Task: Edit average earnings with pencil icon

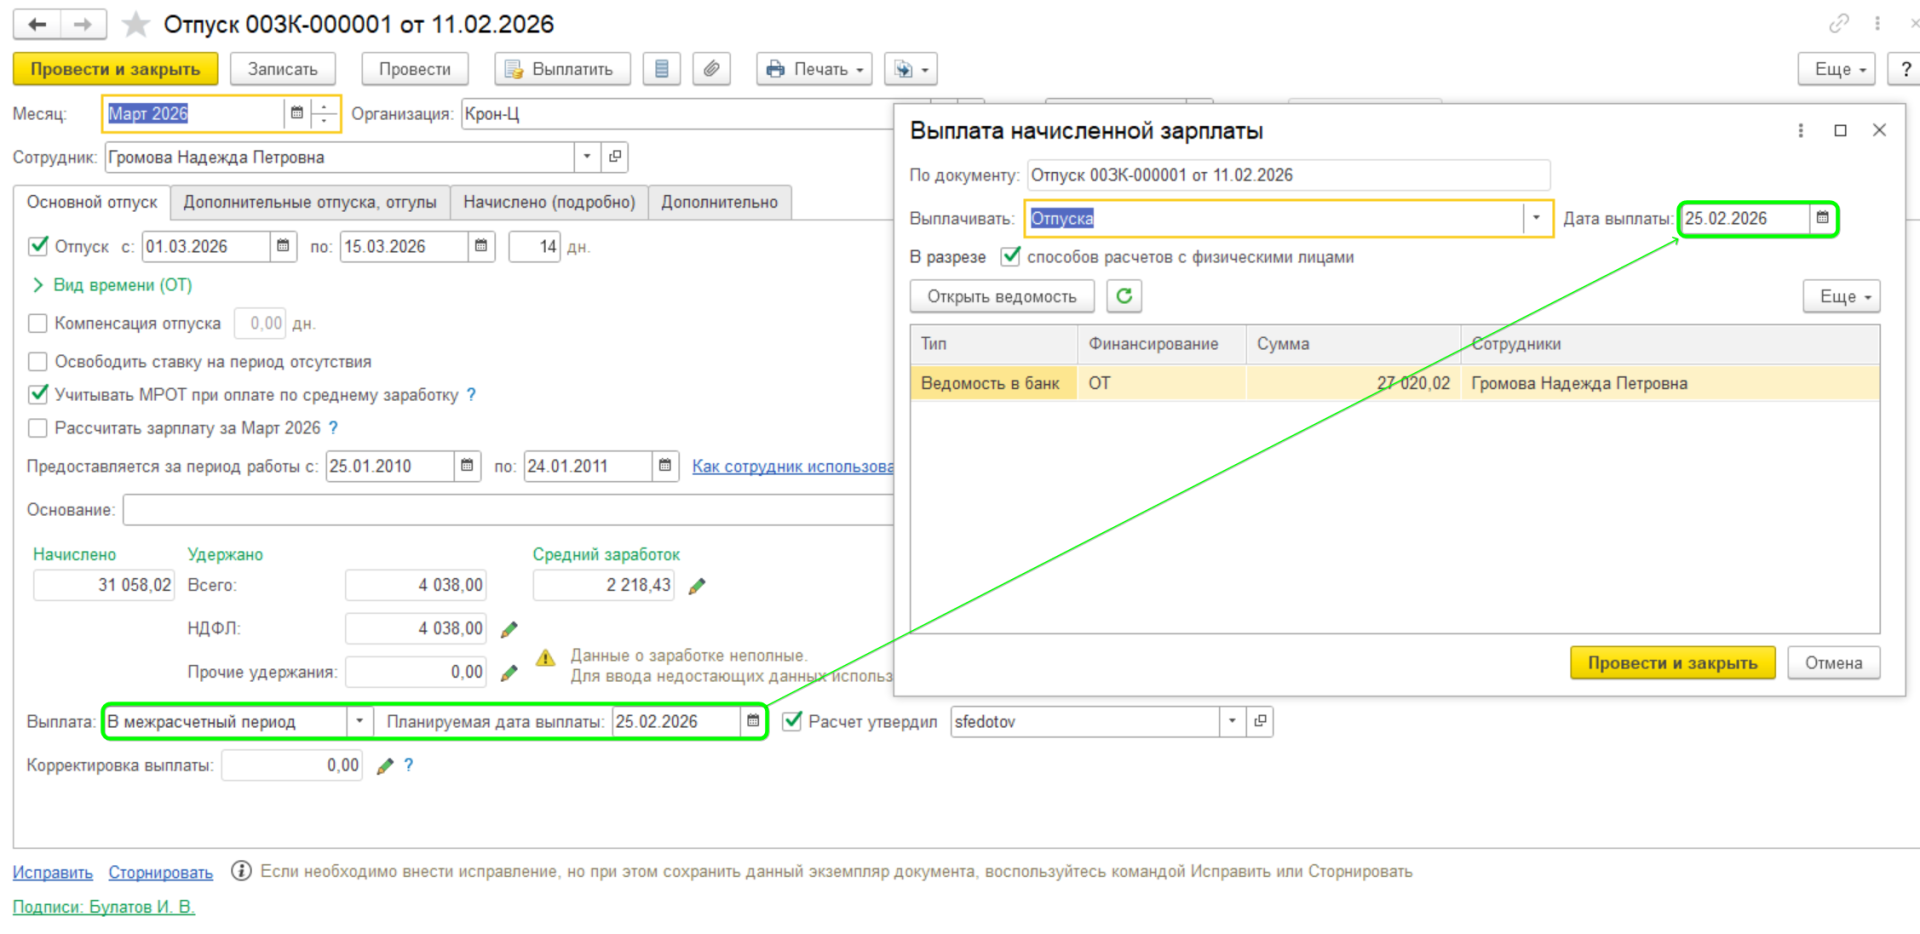Action: pyautogui.click(x=697, y=586)
